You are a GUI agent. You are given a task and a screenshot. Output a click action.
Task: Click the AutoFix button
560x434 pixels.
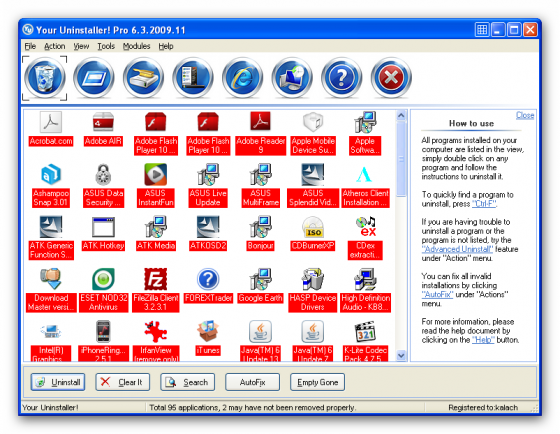tap(252, 382)
